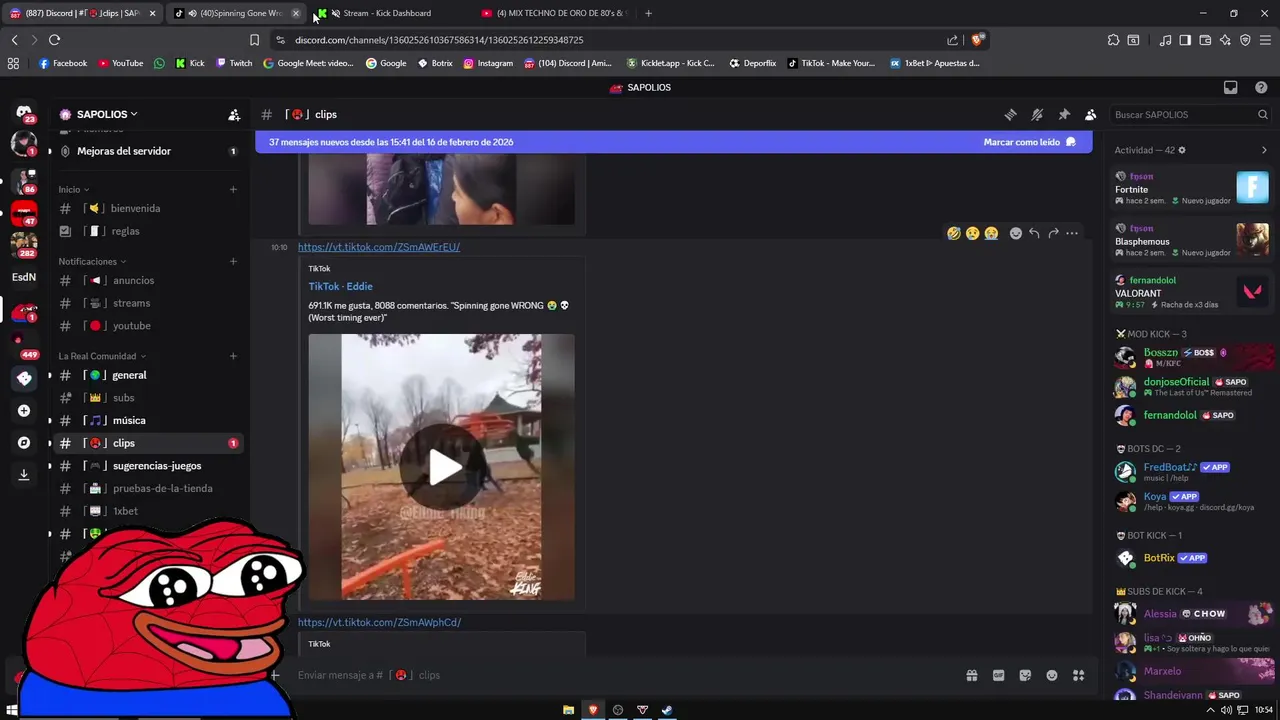Open File Explorer on Windows taskbar

click(x=568, y=710)
